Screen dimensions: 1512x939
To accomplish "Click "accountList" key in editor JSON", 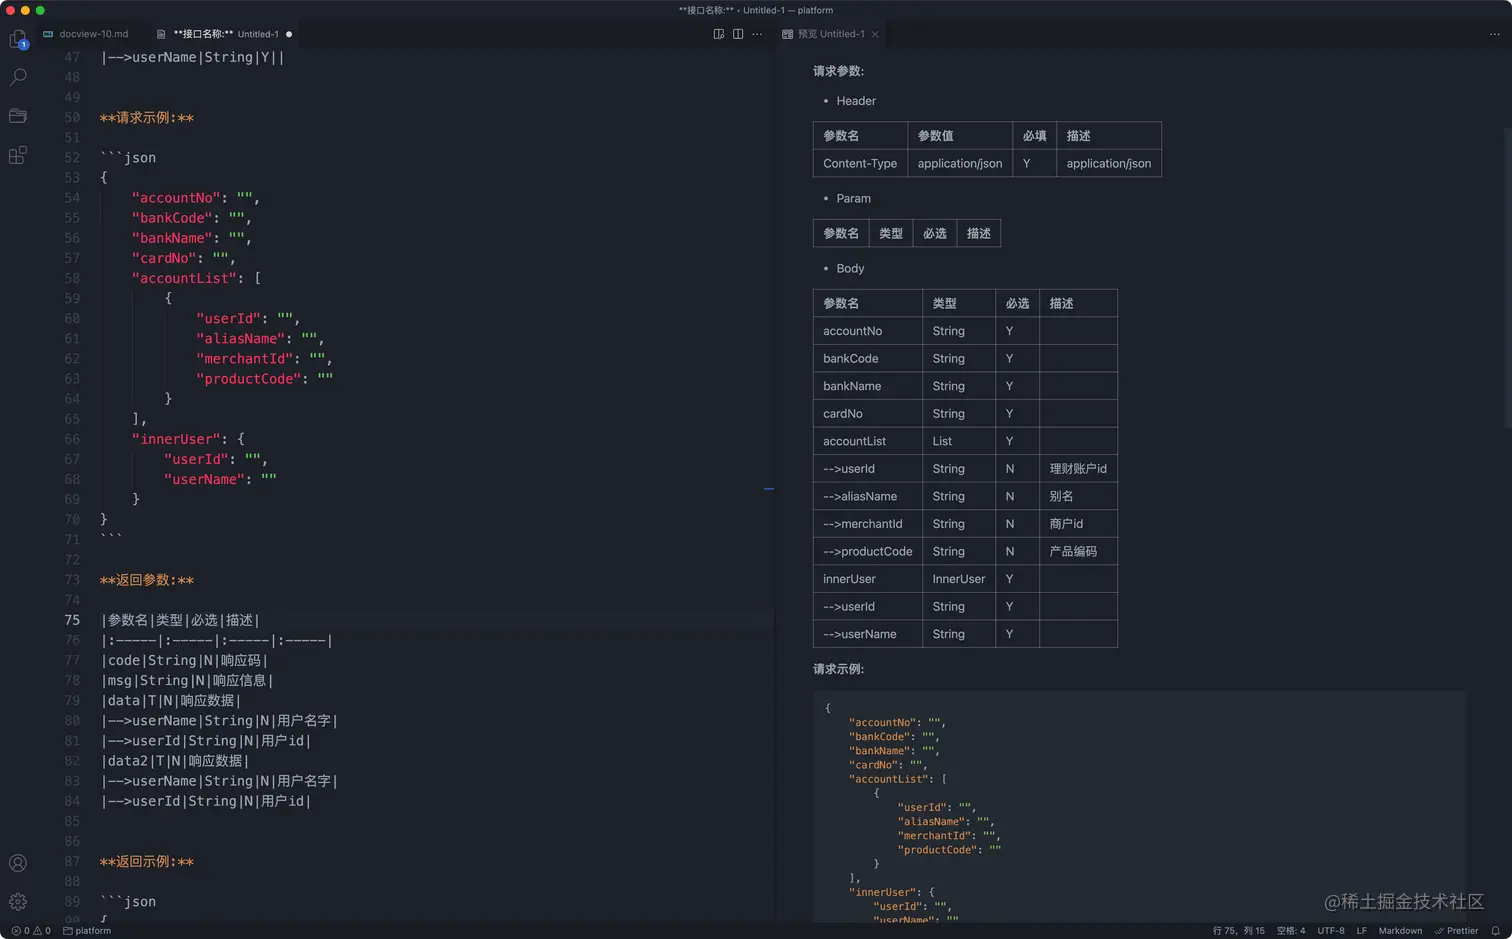I will [184, 278].
